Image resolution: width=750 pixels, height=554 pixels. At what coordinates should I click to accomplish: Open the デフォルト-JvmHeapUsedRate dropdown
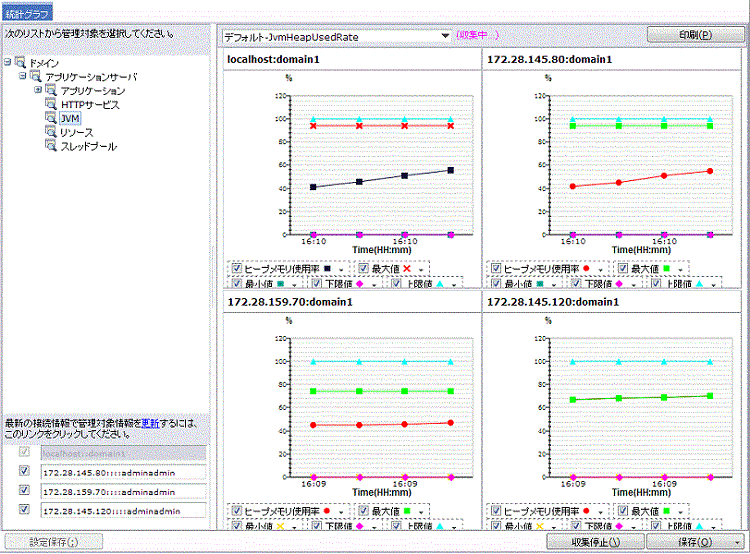point(445,36)
